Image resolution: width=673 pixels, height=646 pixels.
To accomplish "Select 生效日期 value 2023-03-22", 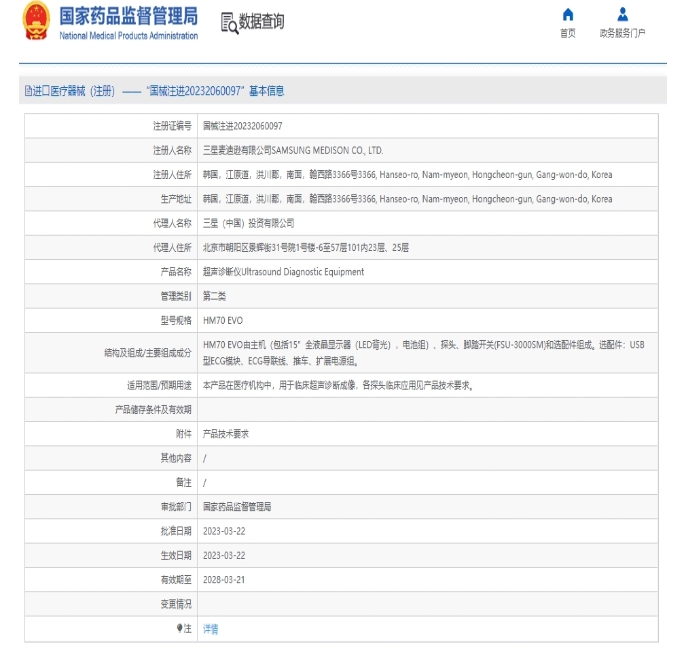I will (224, 555).
